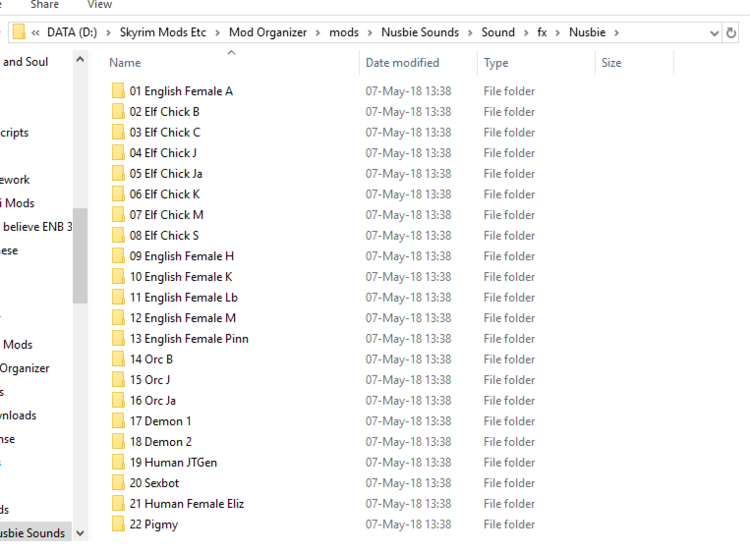The height and width of the screenshot is (552, 750).
Task: Go to Skyrim Mods Etc in breadcrumb
Action: 163,32
